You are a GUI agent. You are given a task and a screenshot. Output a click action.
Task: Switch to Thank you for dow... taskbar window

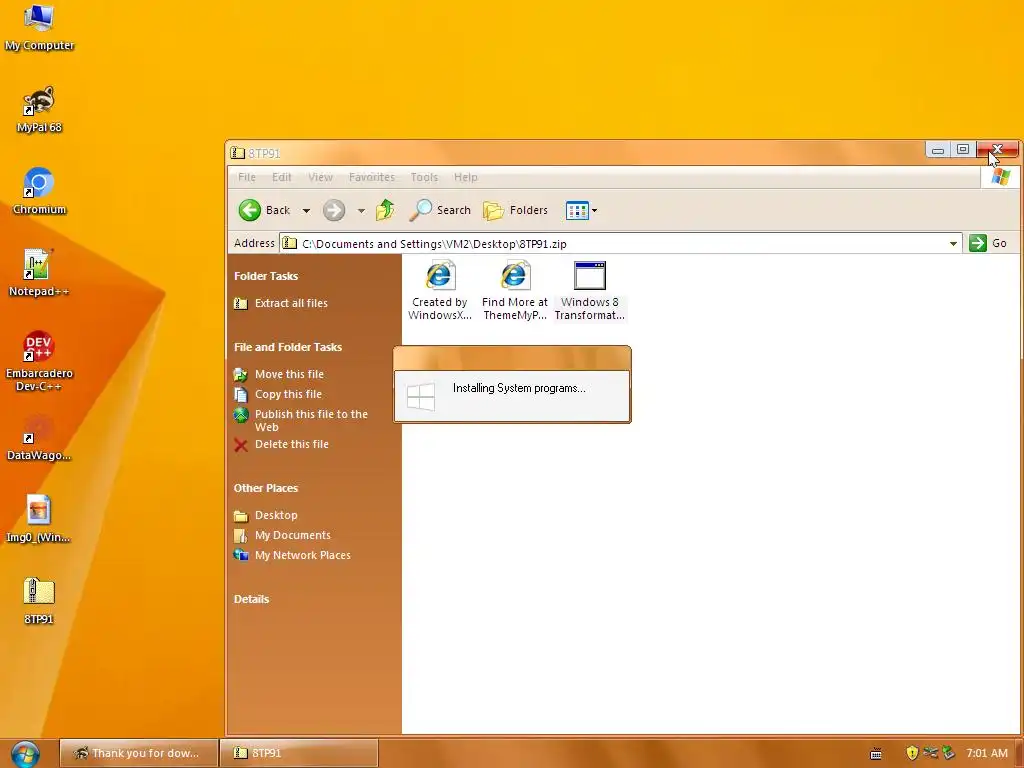(138, 753)
